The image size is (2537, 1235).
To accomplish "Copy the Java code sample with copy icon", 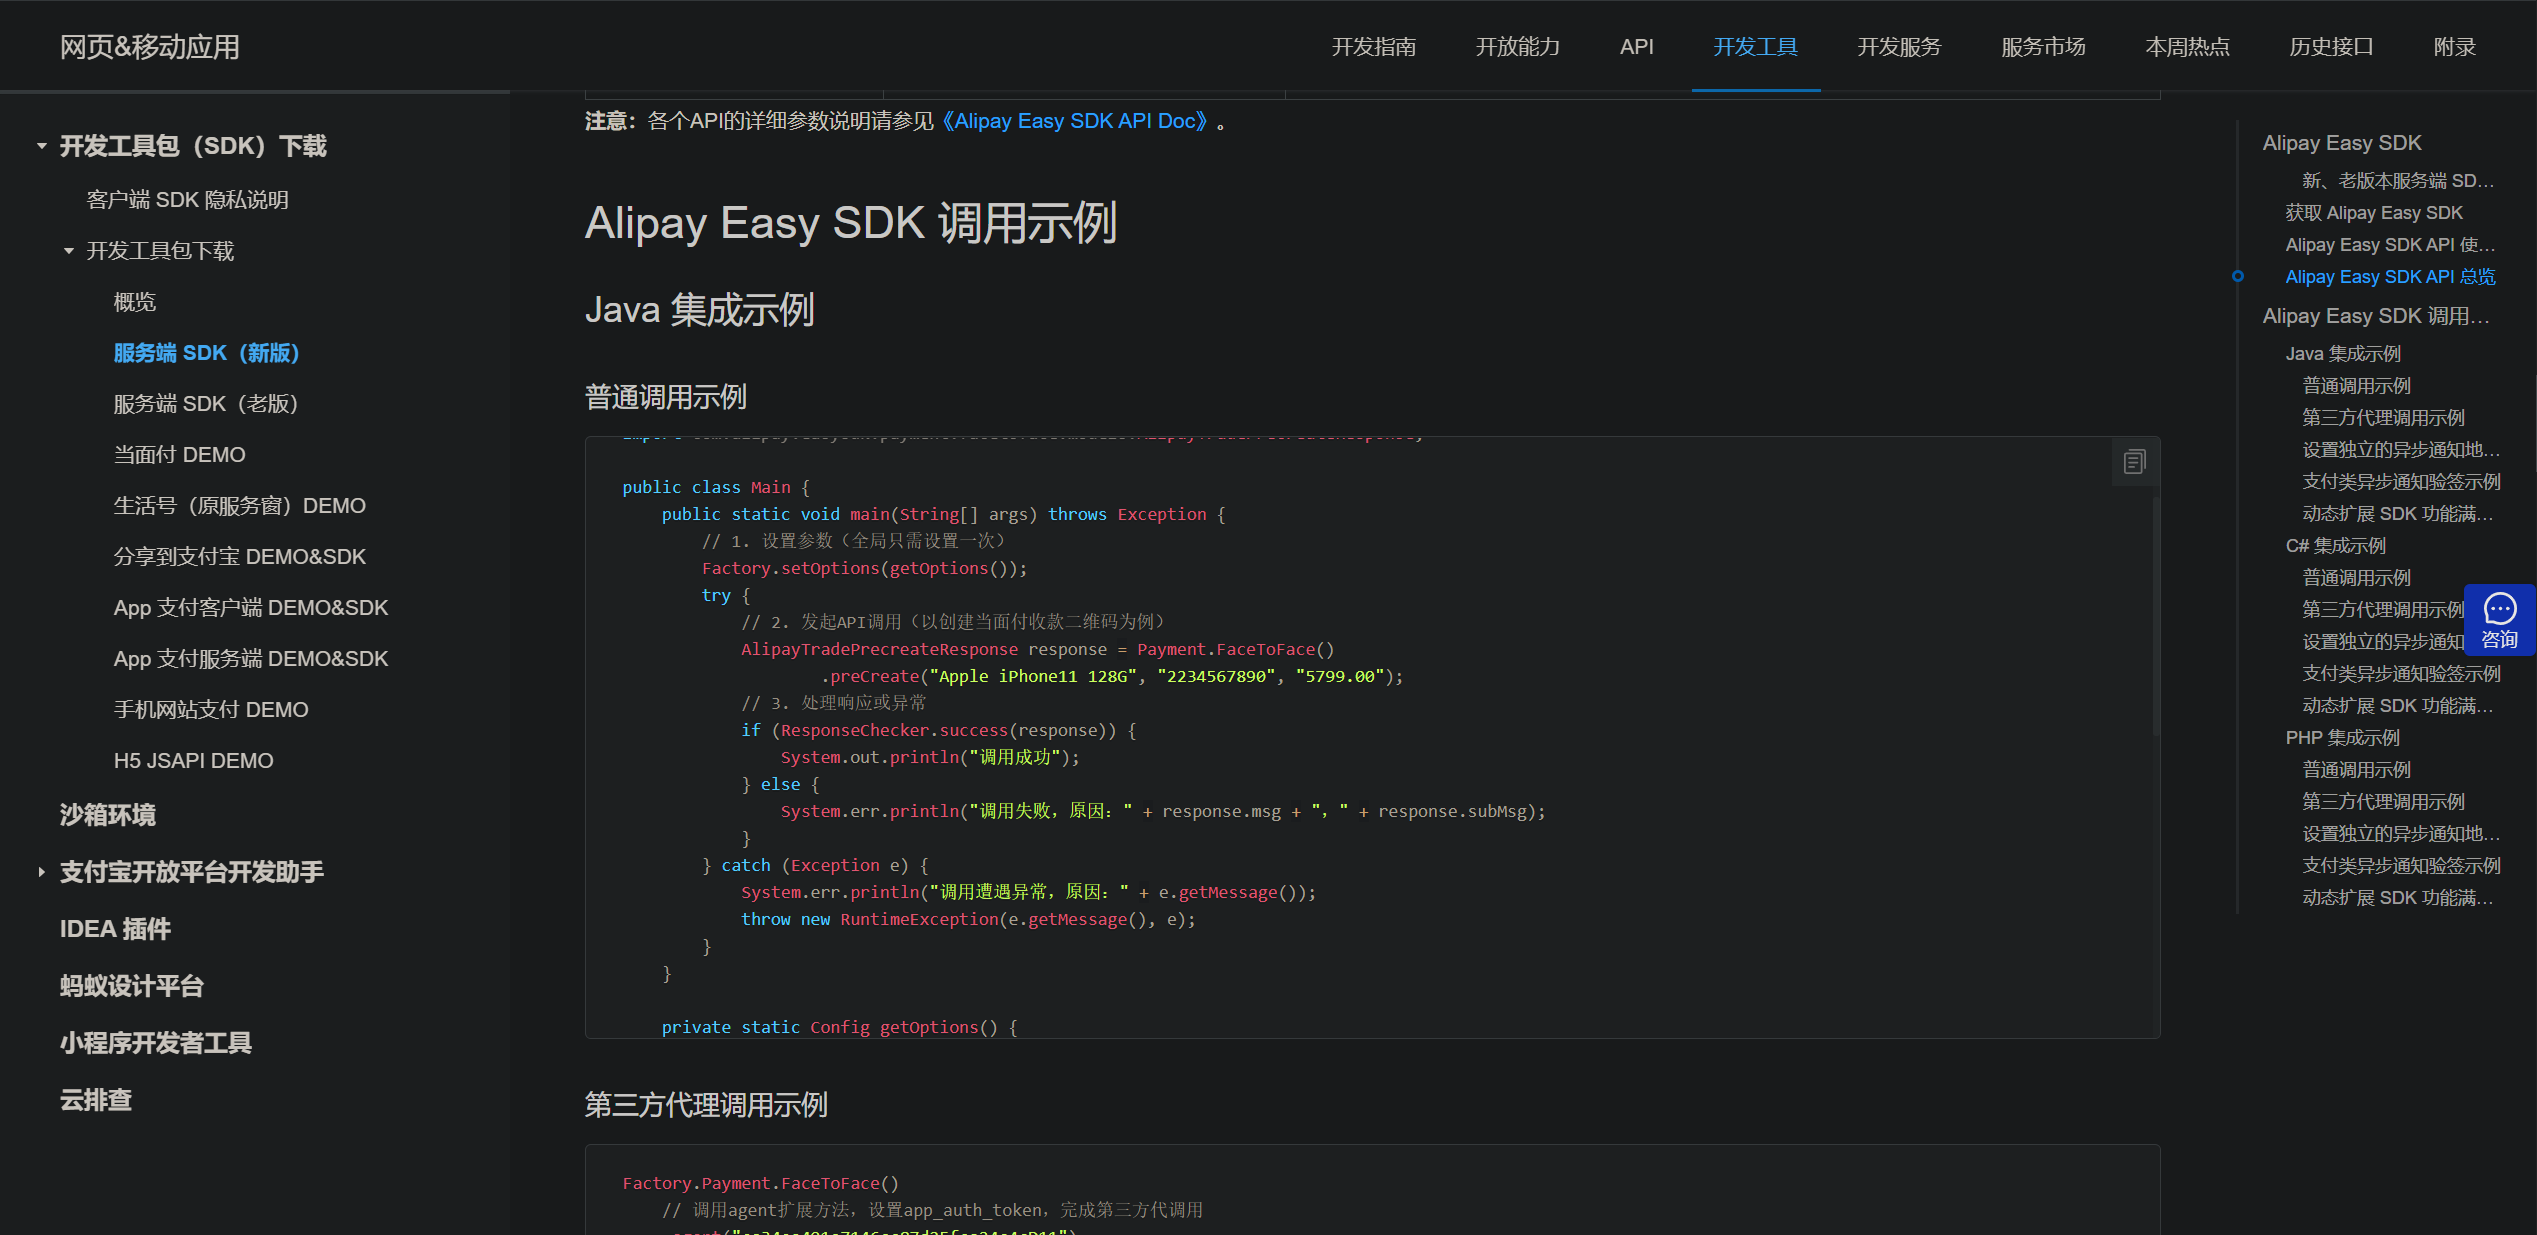I will pyautogui.click(x=2134, y=462).
